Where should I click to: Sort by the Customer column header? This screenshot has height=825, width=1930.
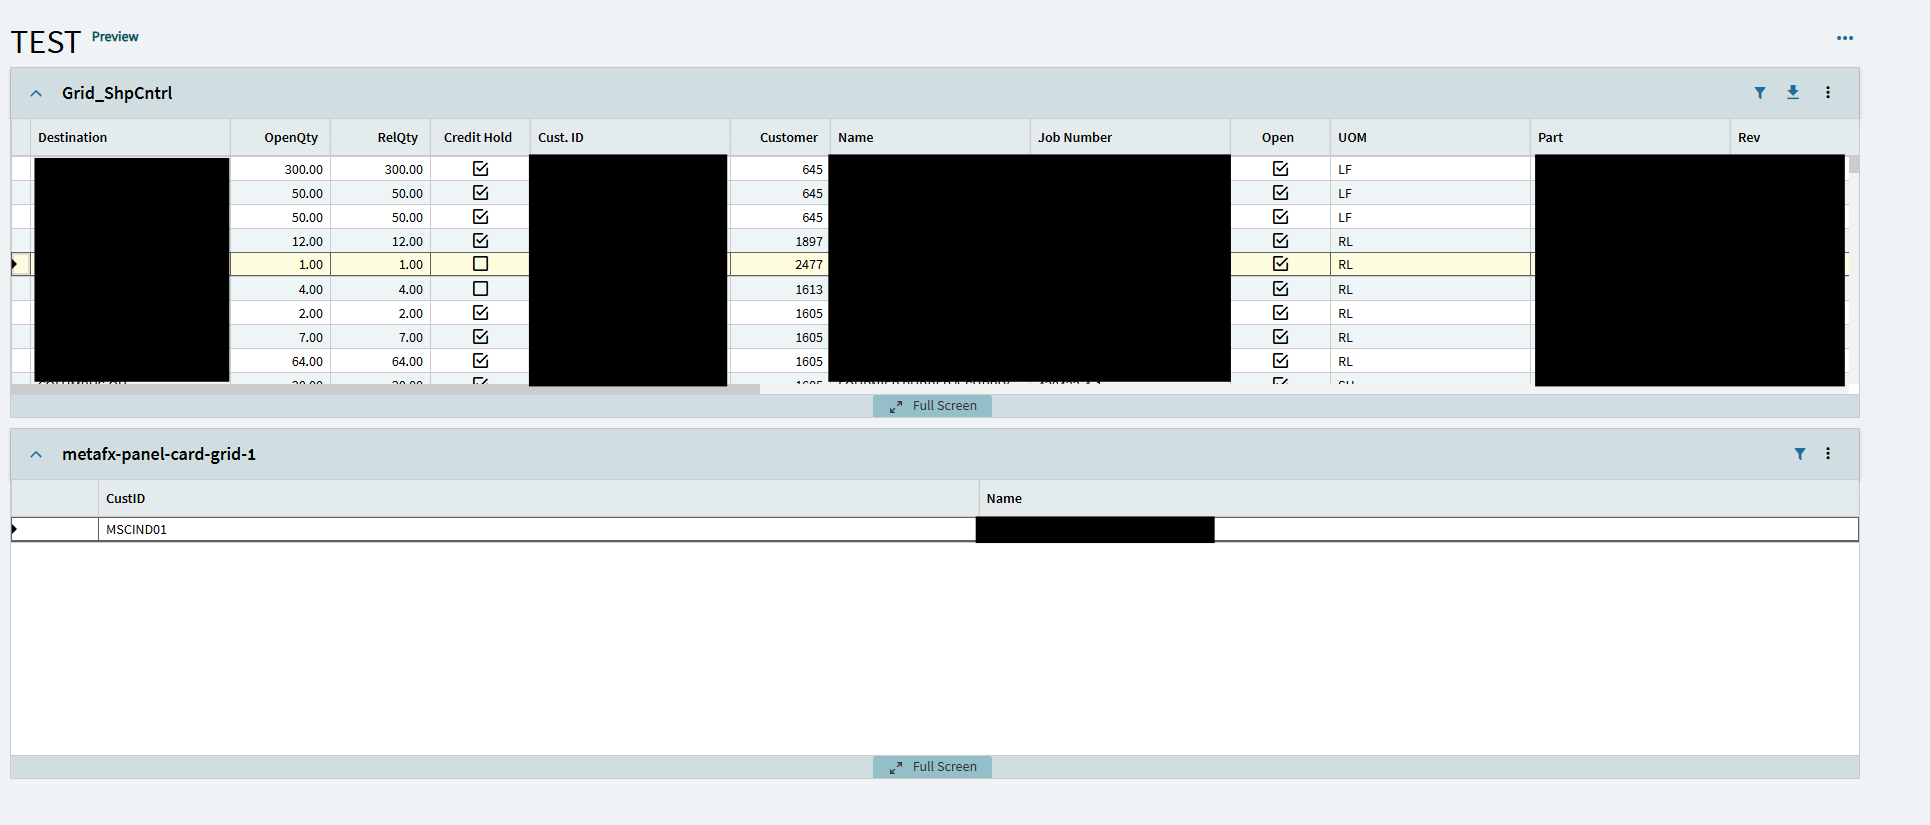pos(780,137)
